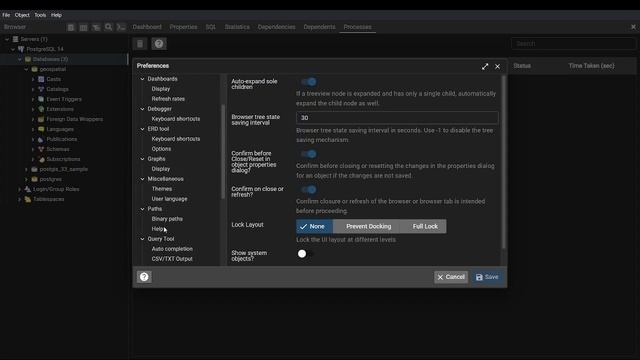The width and height of the screenshot is (640, 360).
Task: Click the Properties browser toolbar icon
Action: point(71,27)
